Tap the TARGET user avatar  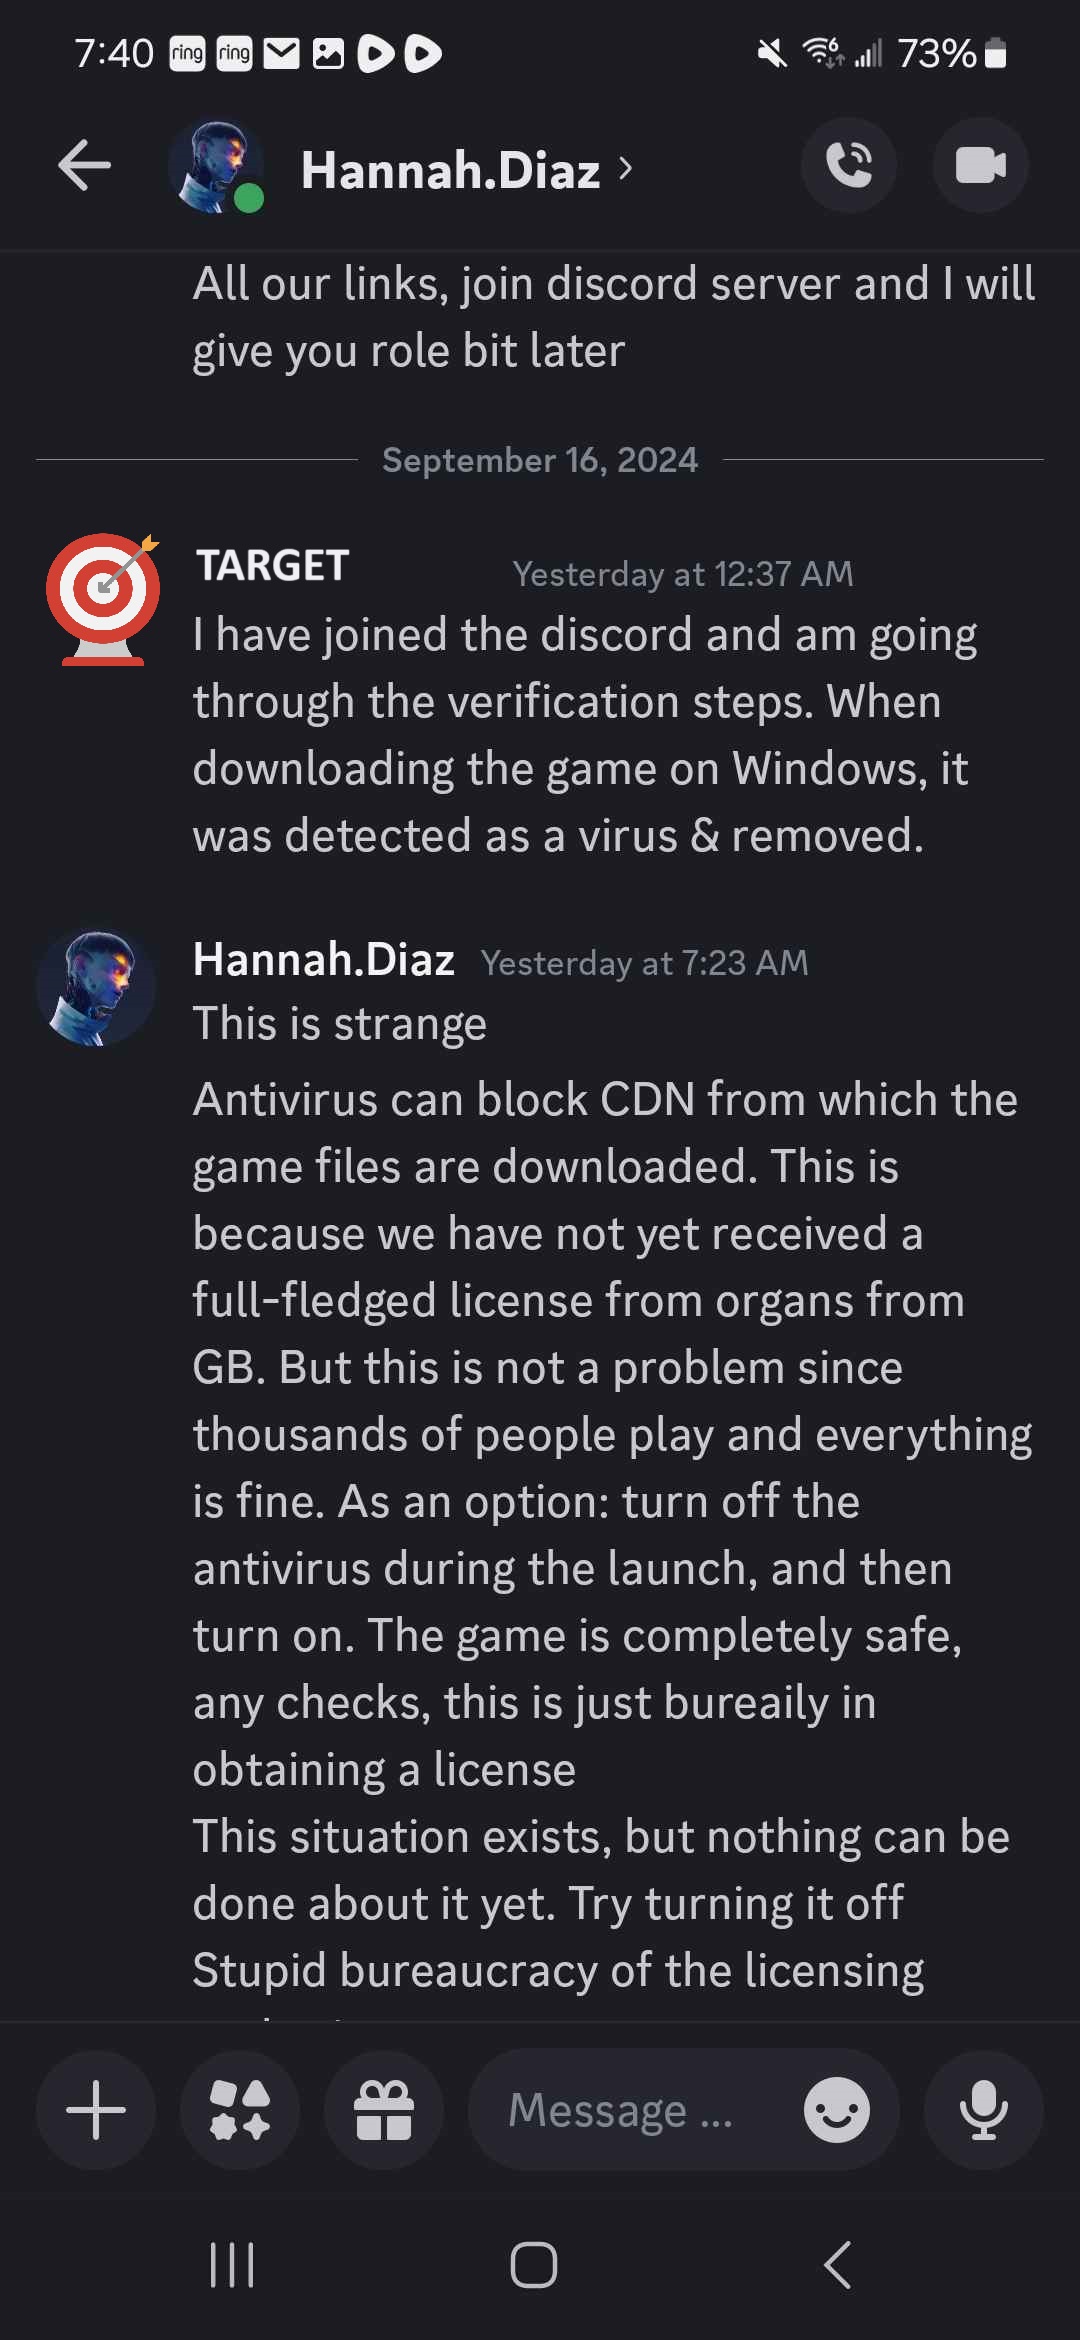[103, 598]
